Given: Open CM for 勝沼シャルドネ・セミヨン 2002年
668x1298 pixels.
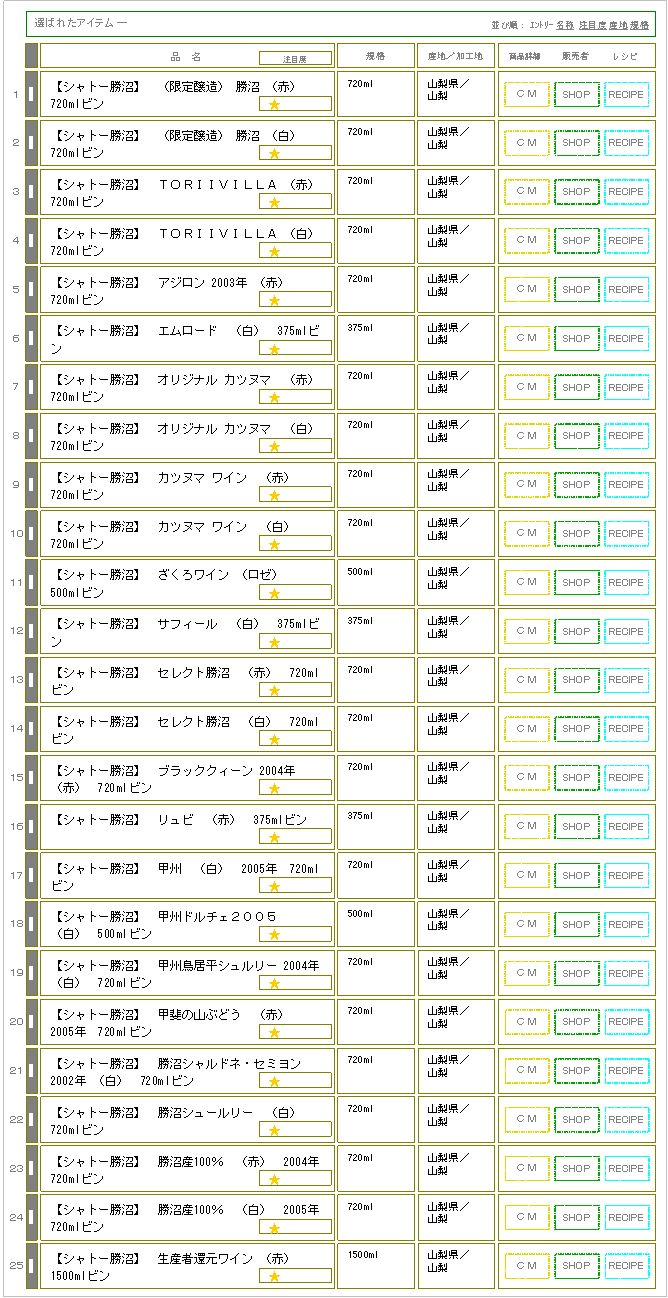Looking at the screenshot, I should [527, 1070].
